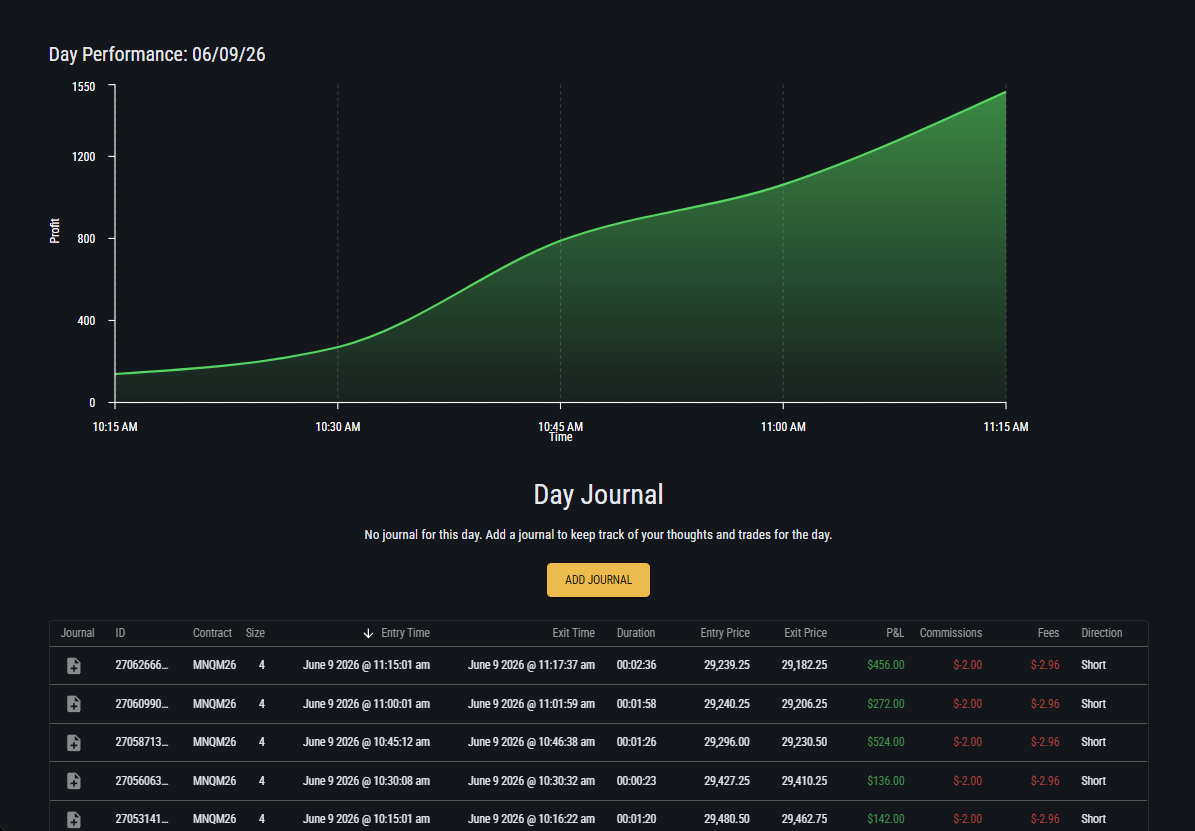1195x831 pixels.
Task: Click exit time 10:46:38 am cell
Action: [531, 742]
